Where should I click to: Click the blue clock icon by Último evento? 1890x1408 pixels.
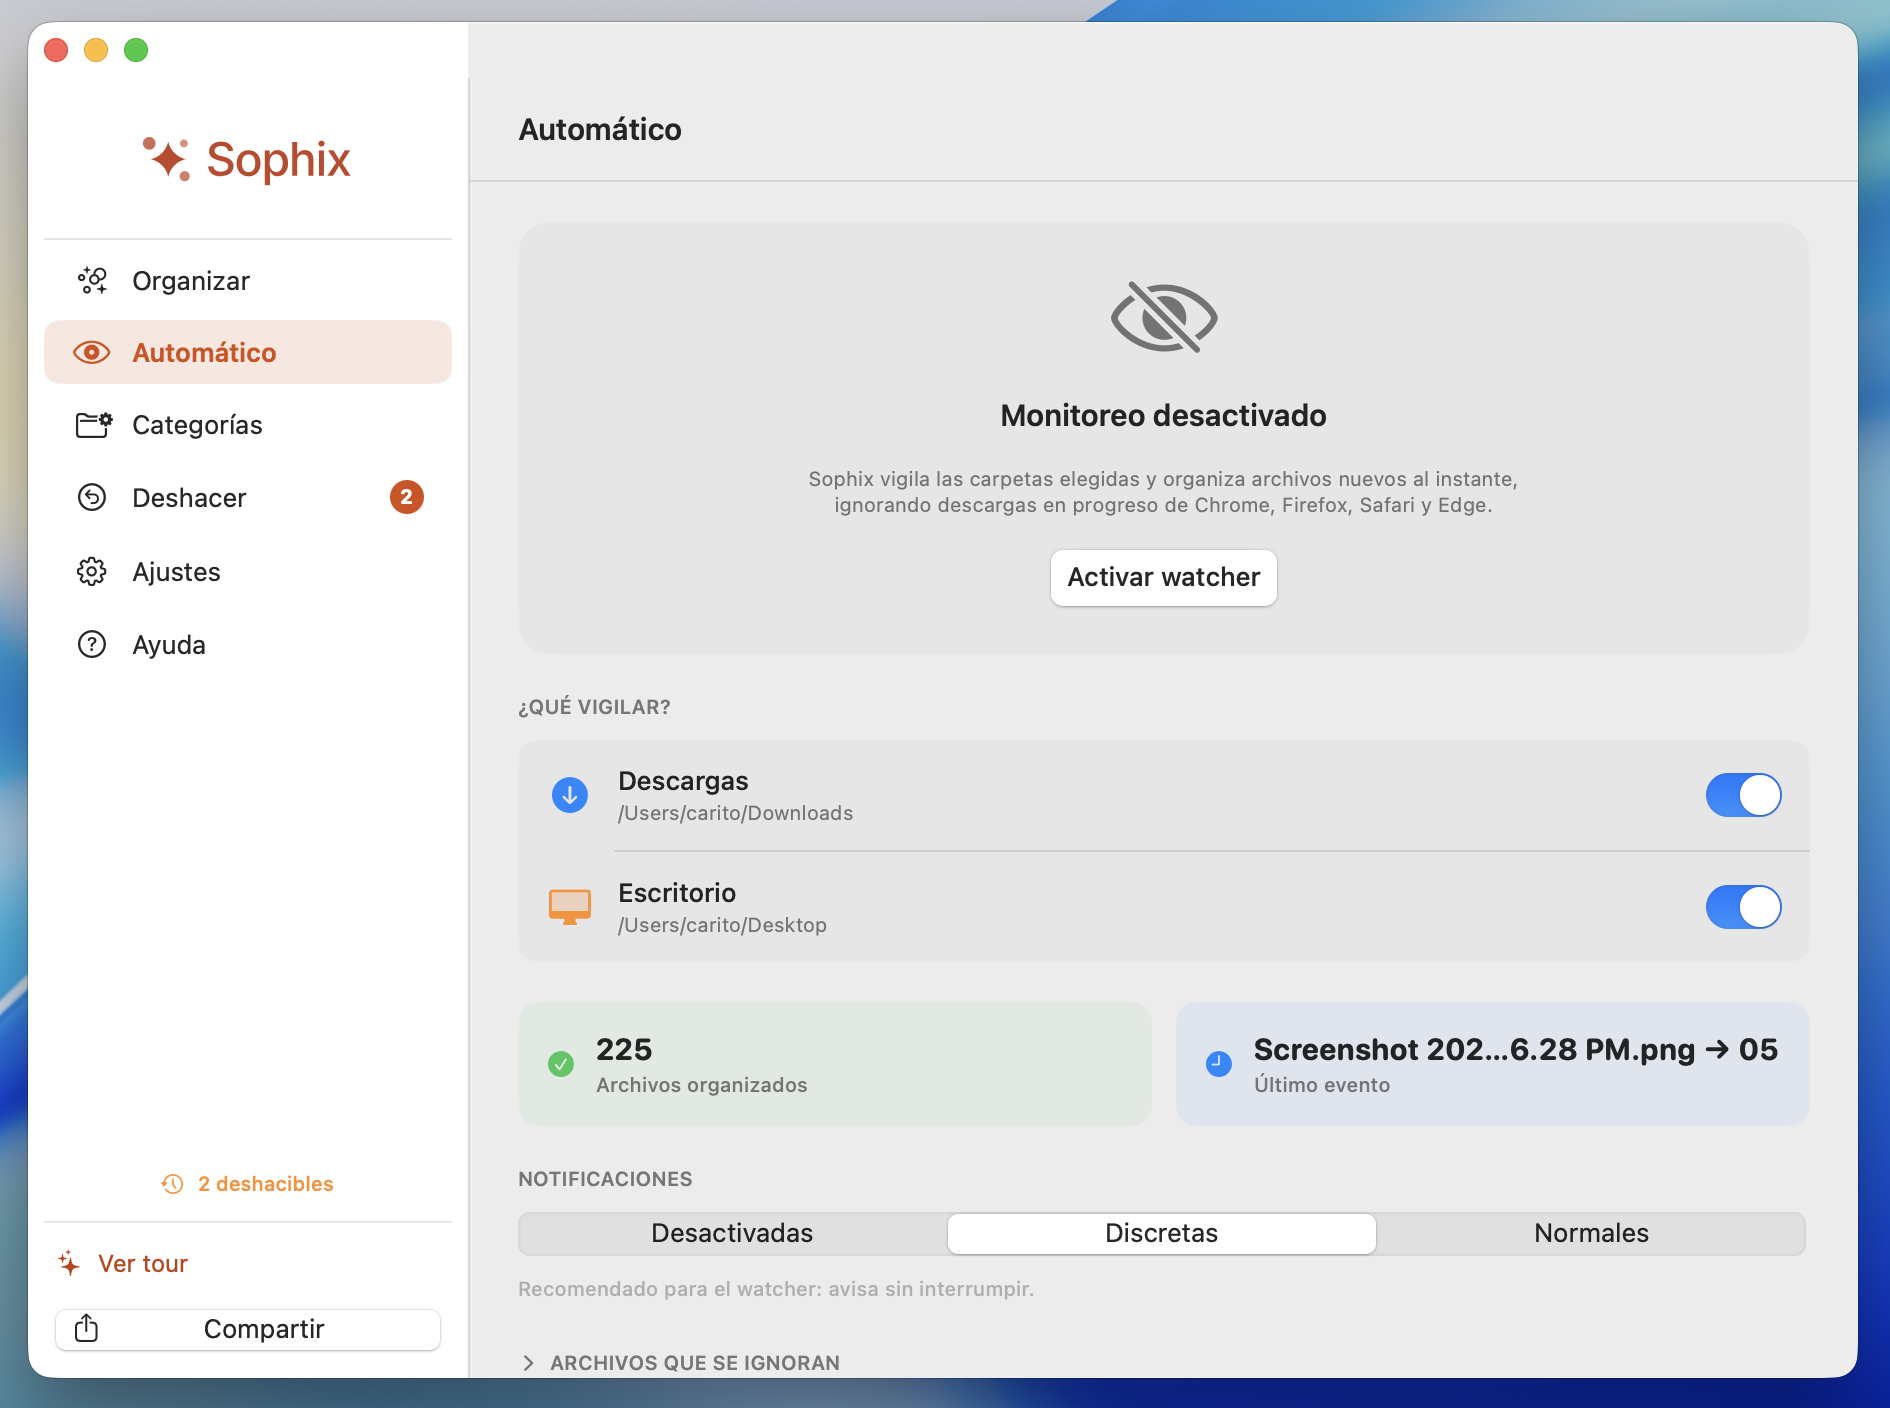coord(1219,1064)
